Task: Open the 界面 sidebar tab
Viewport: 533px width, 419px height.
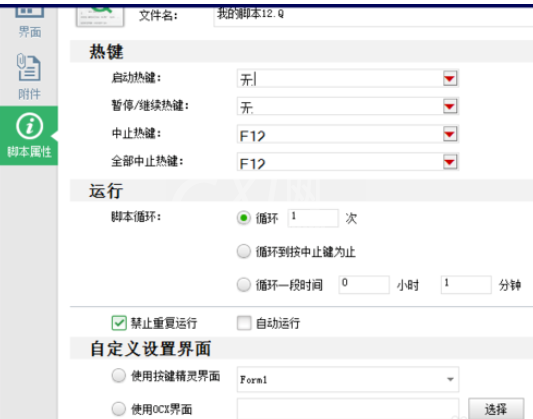Action: click(29, 23)
